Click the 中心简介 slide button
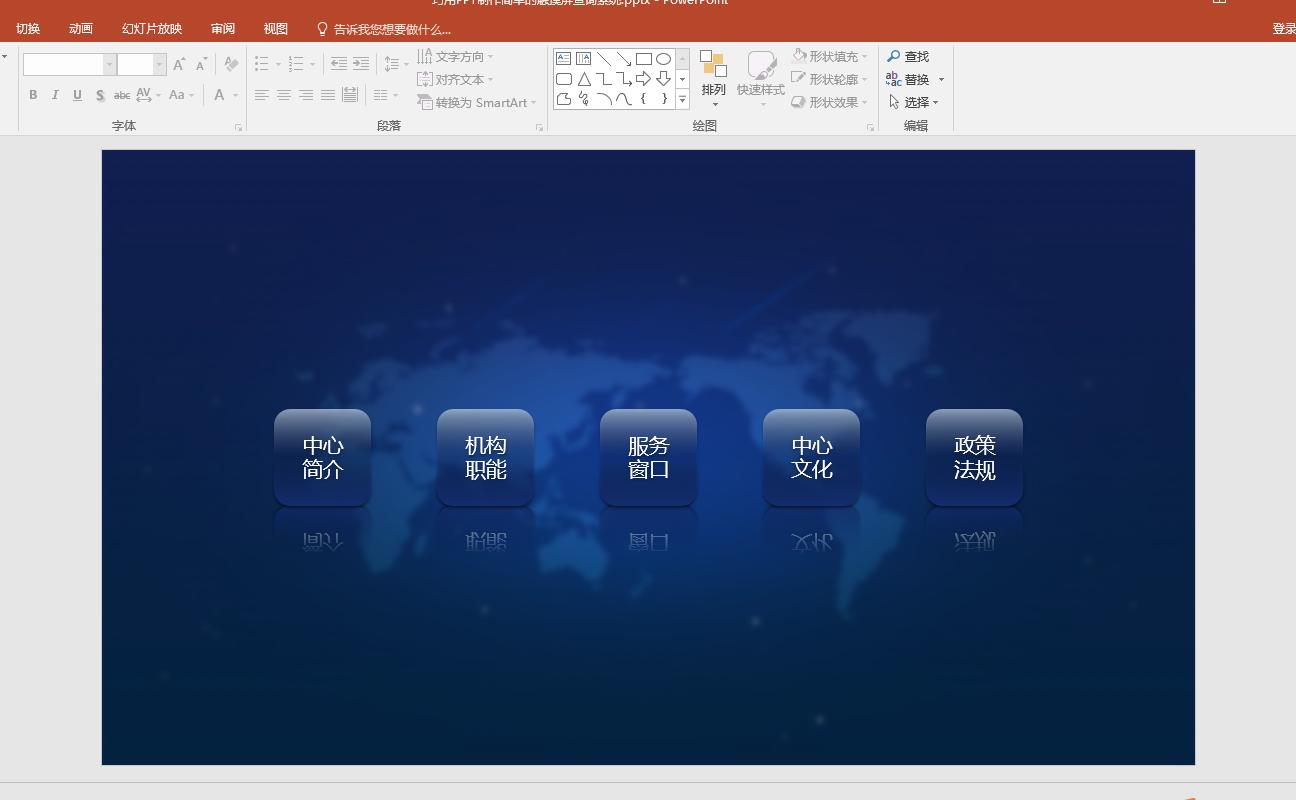The height and width of the screenshot is (800, 1296). [x=322, y=457]
